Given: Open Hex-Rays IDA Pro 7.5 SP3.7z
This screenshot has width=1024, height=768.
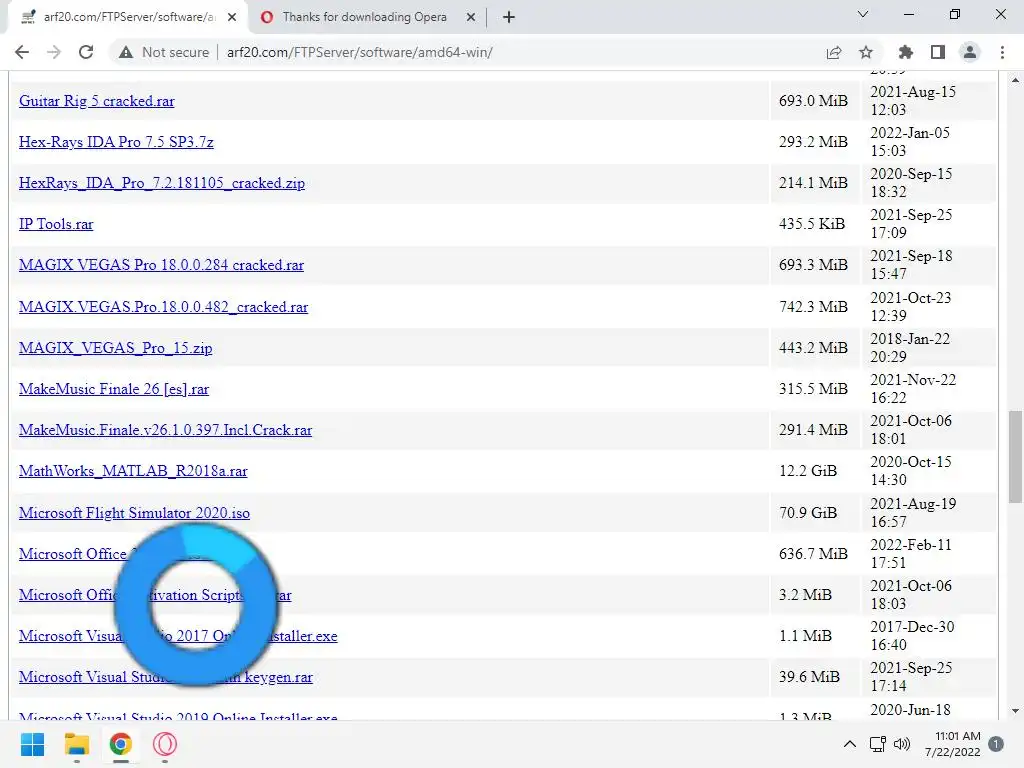Looking at the screenshot, I should (116, 142).
